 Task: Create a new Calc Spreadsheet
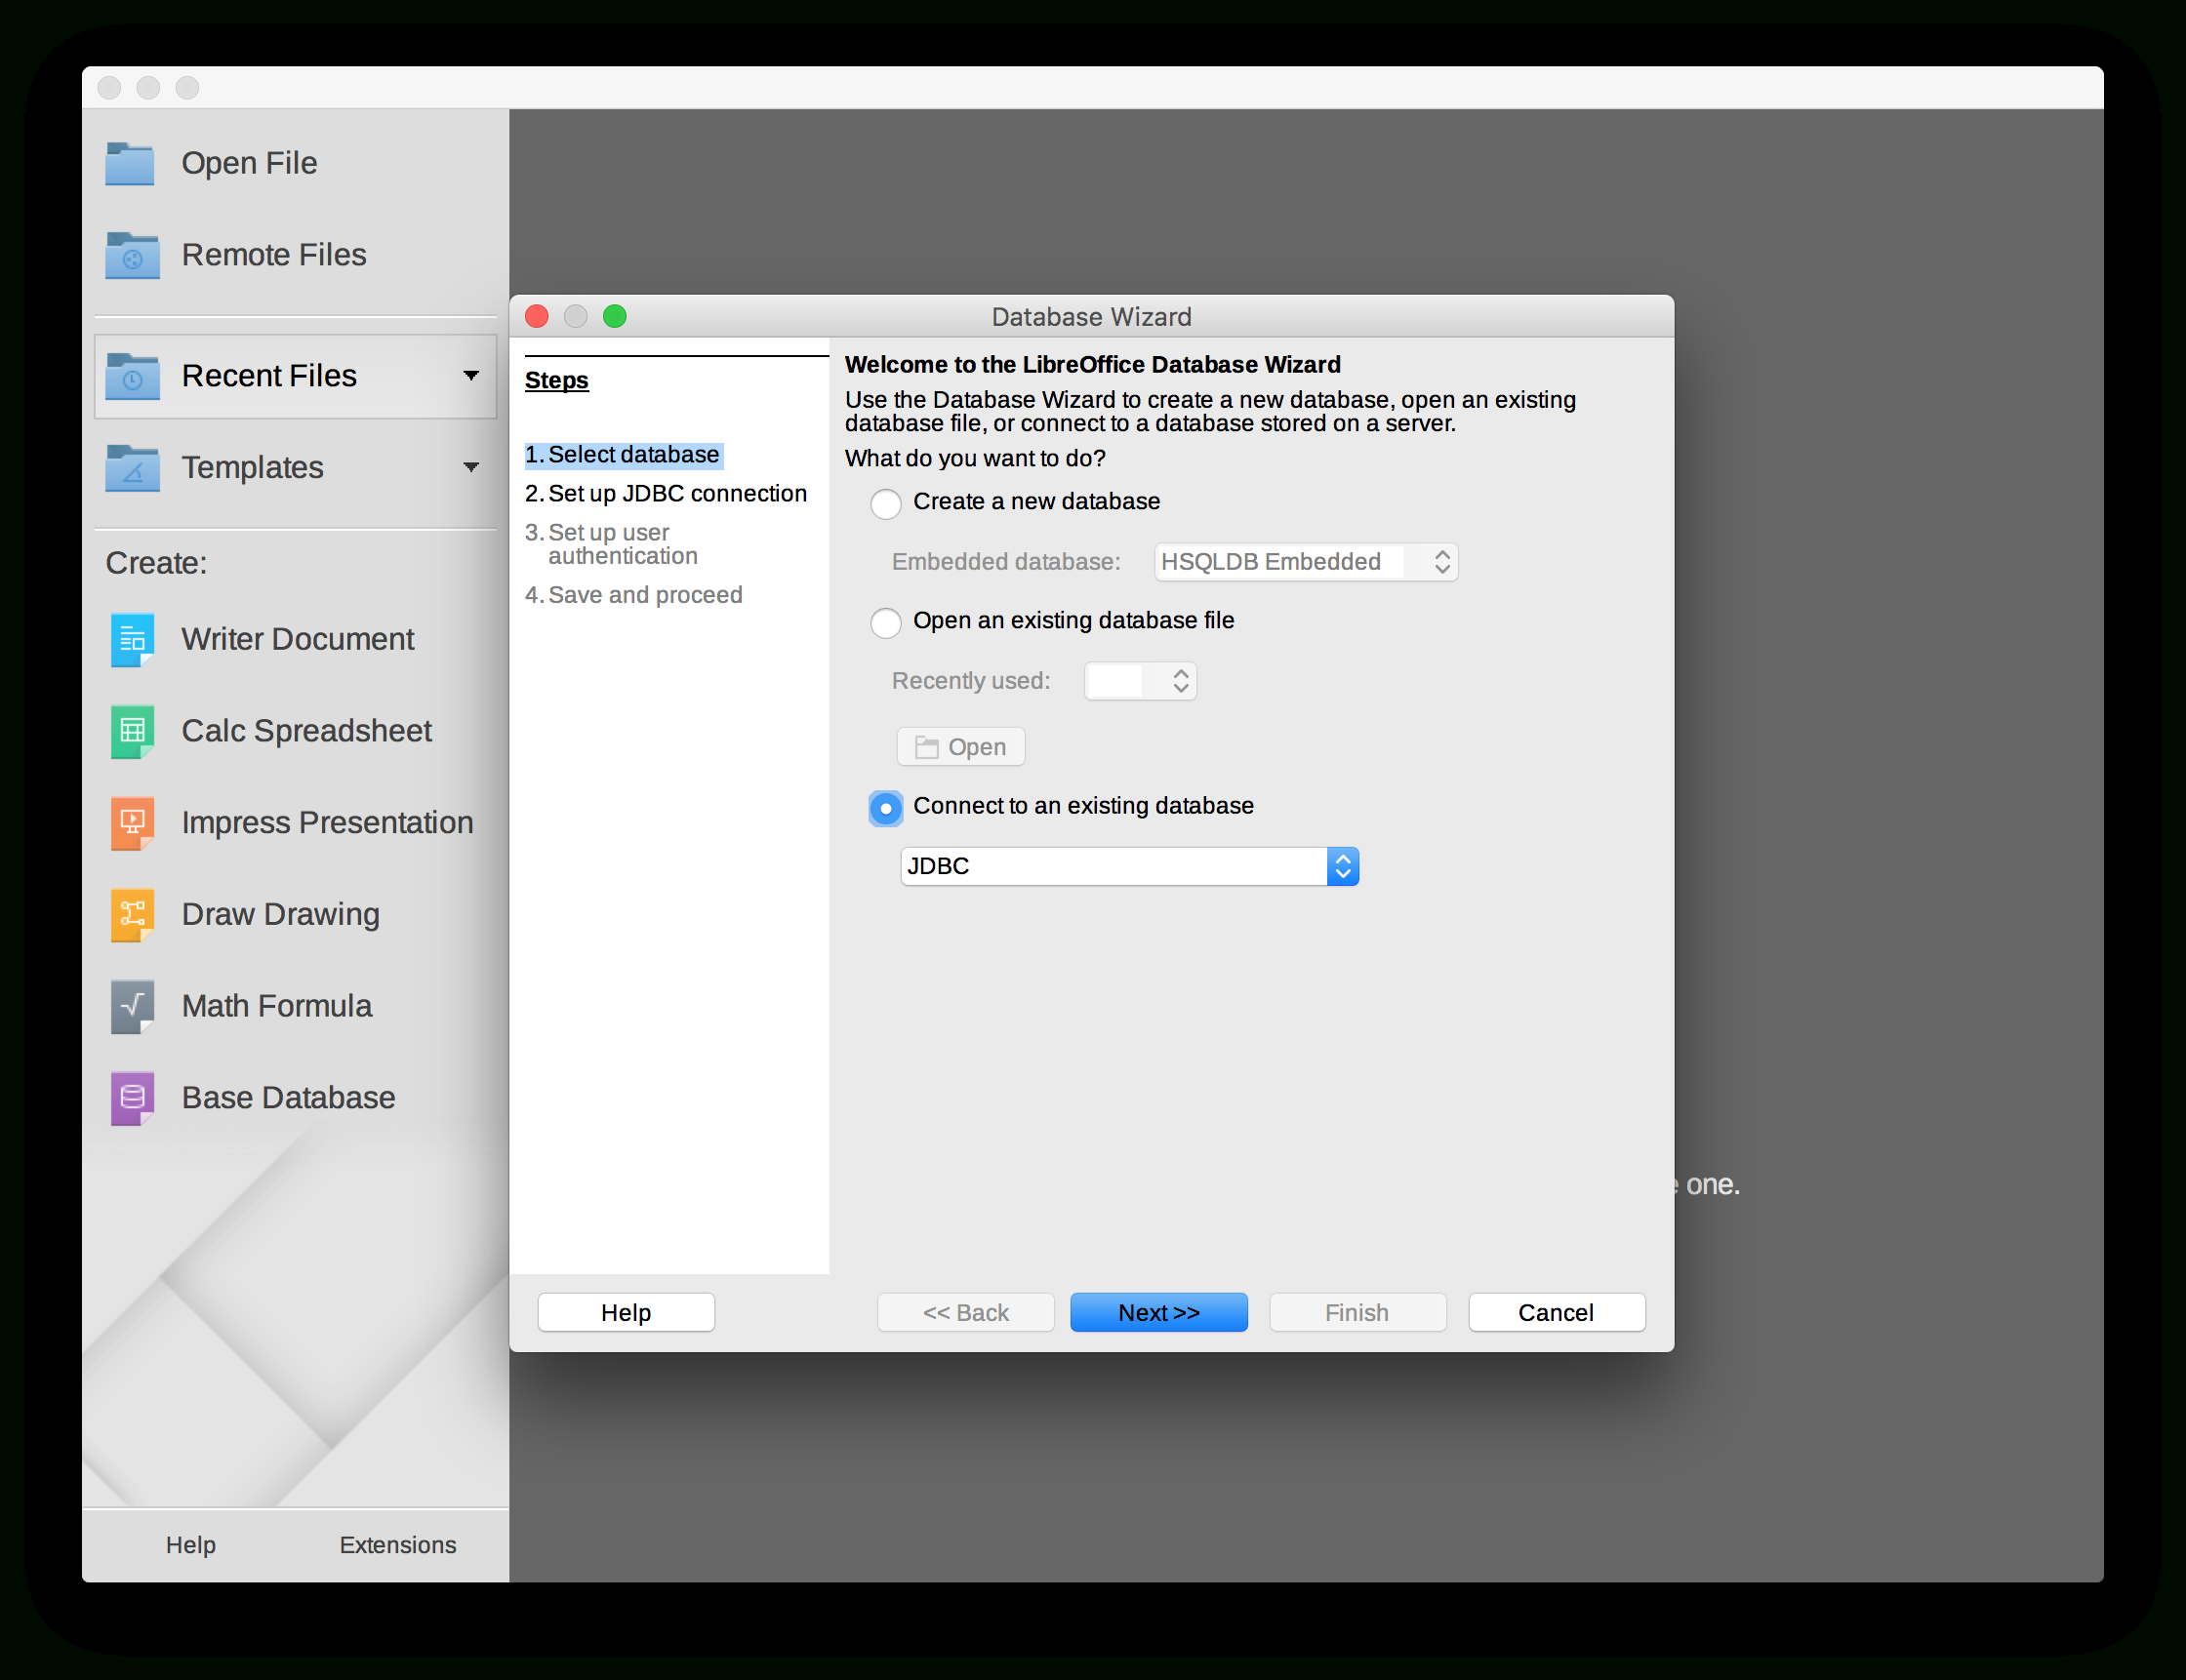pyautogui.click(x=306, y=731)
